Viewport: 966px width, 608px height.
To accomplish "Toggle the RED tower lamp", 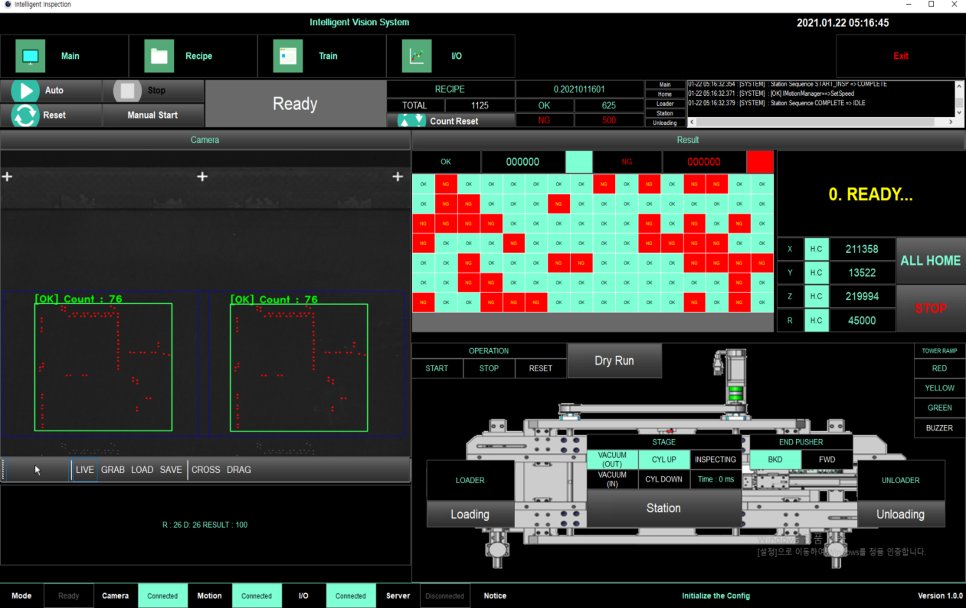I will tap(939, 368).
